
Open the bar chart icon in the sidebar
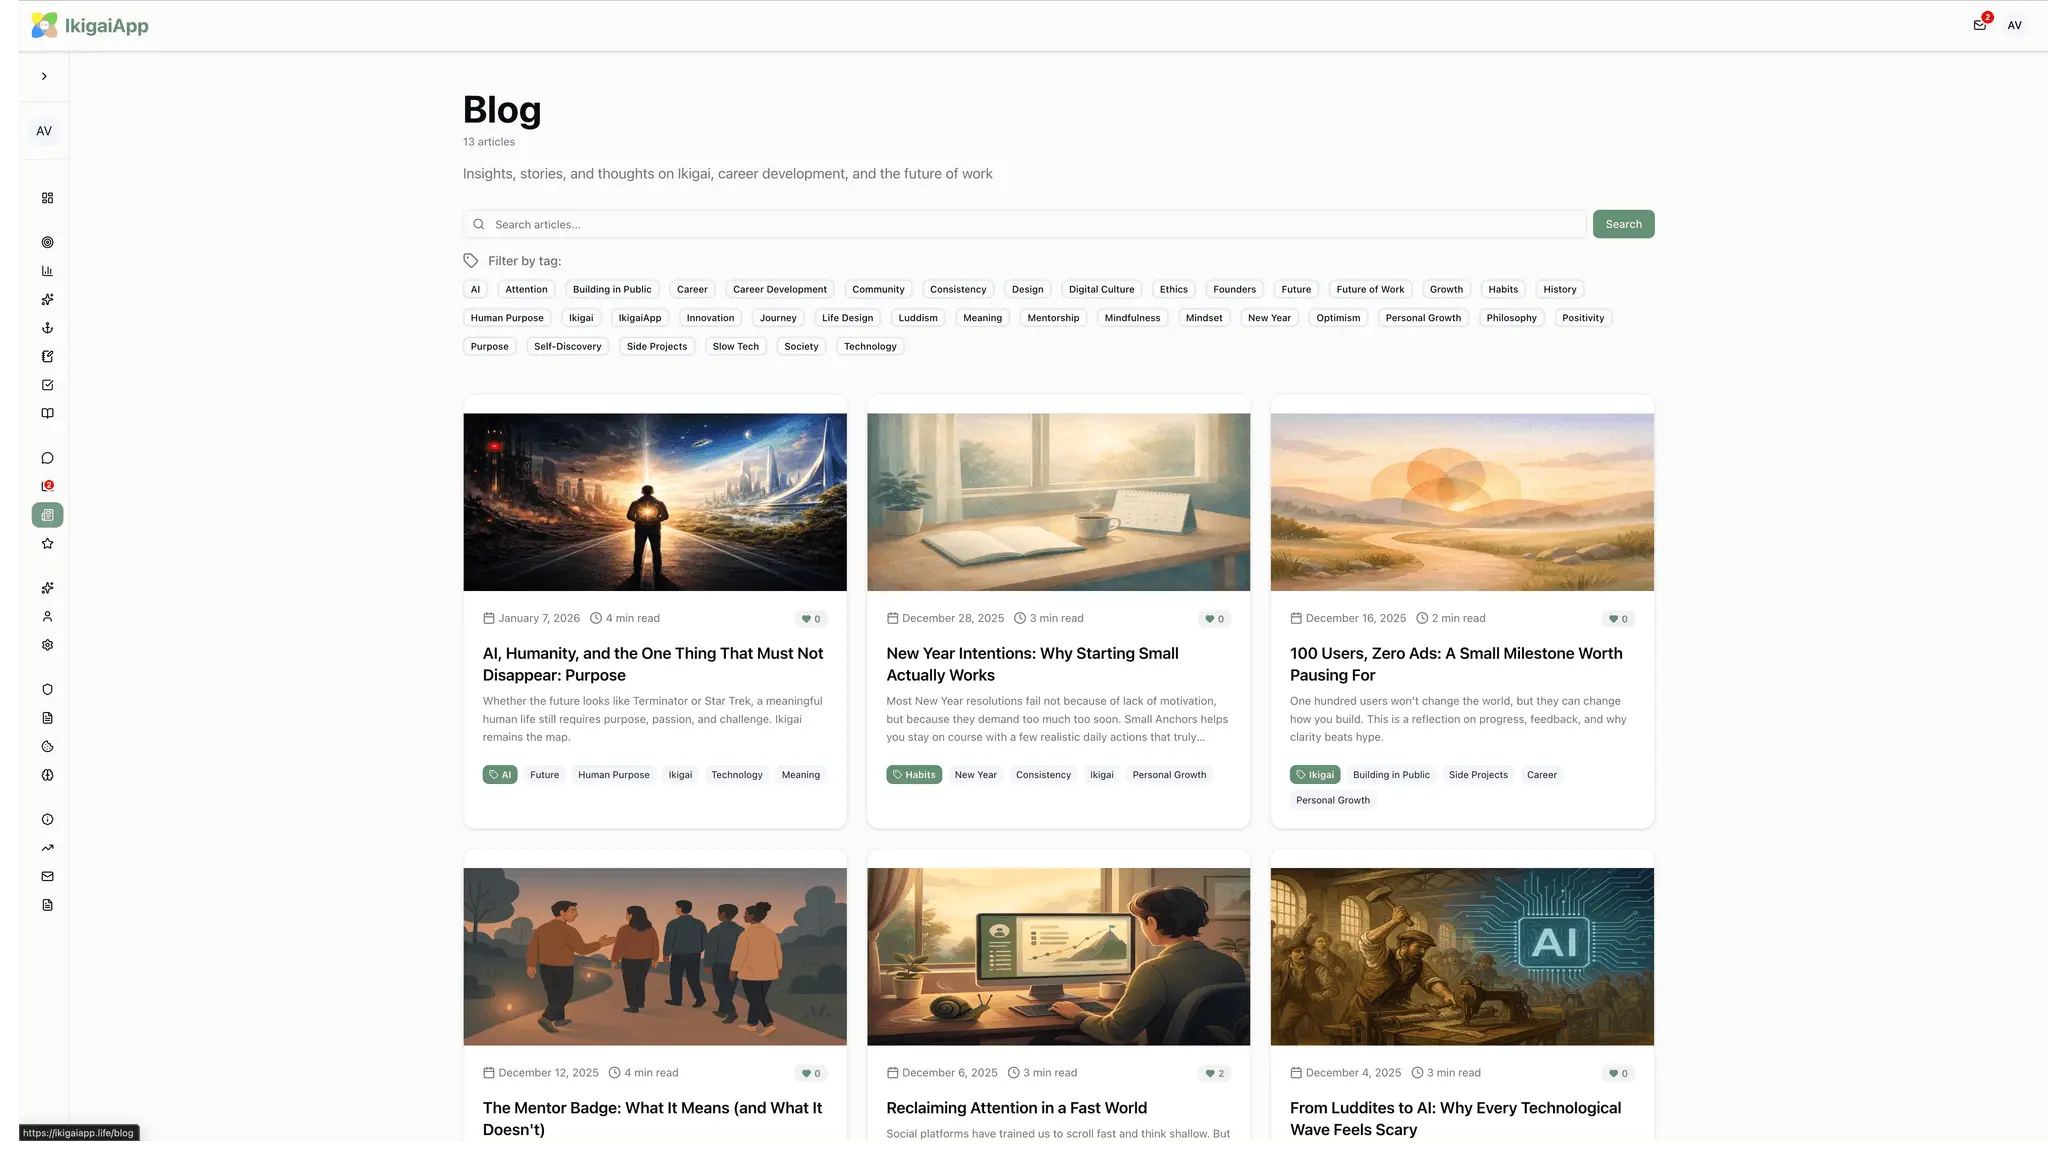pyautogui.click(x=47, y=271)
